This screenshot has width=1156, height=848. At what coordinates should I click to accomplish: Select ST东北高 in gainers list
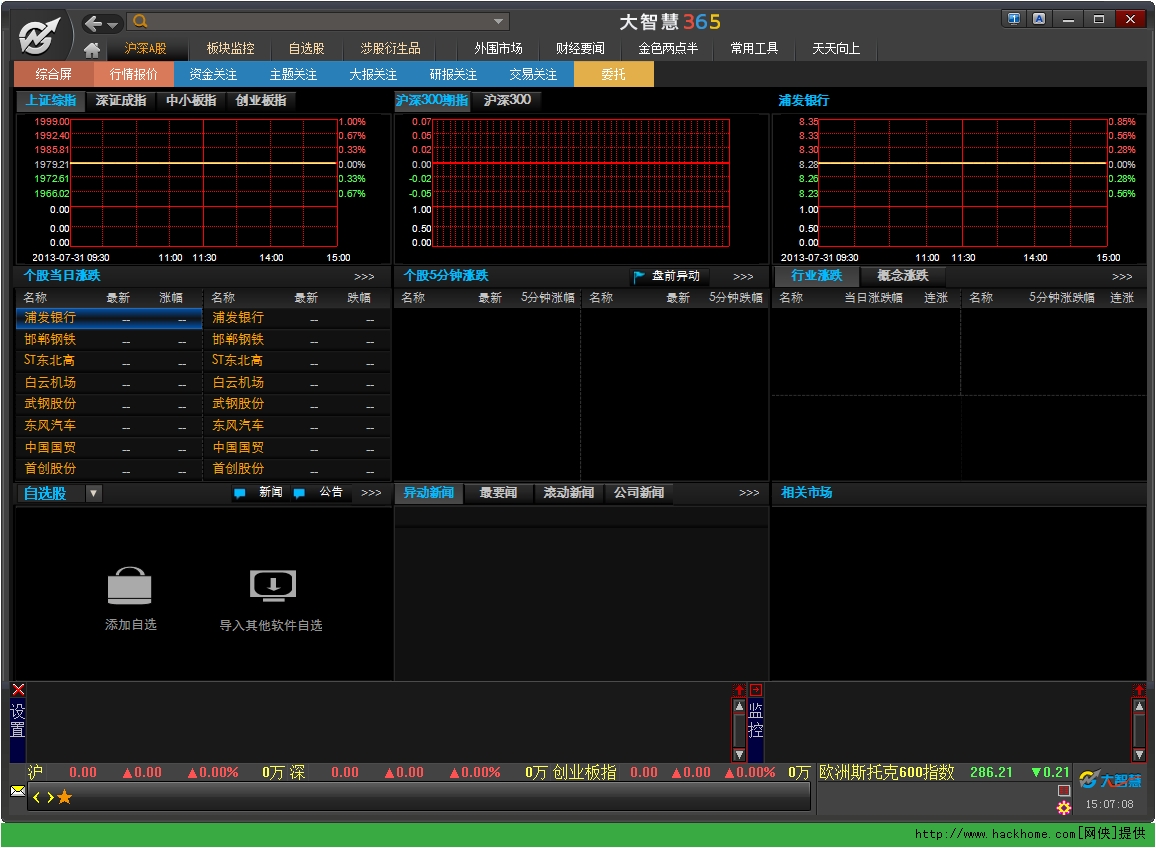coord(109,361)
